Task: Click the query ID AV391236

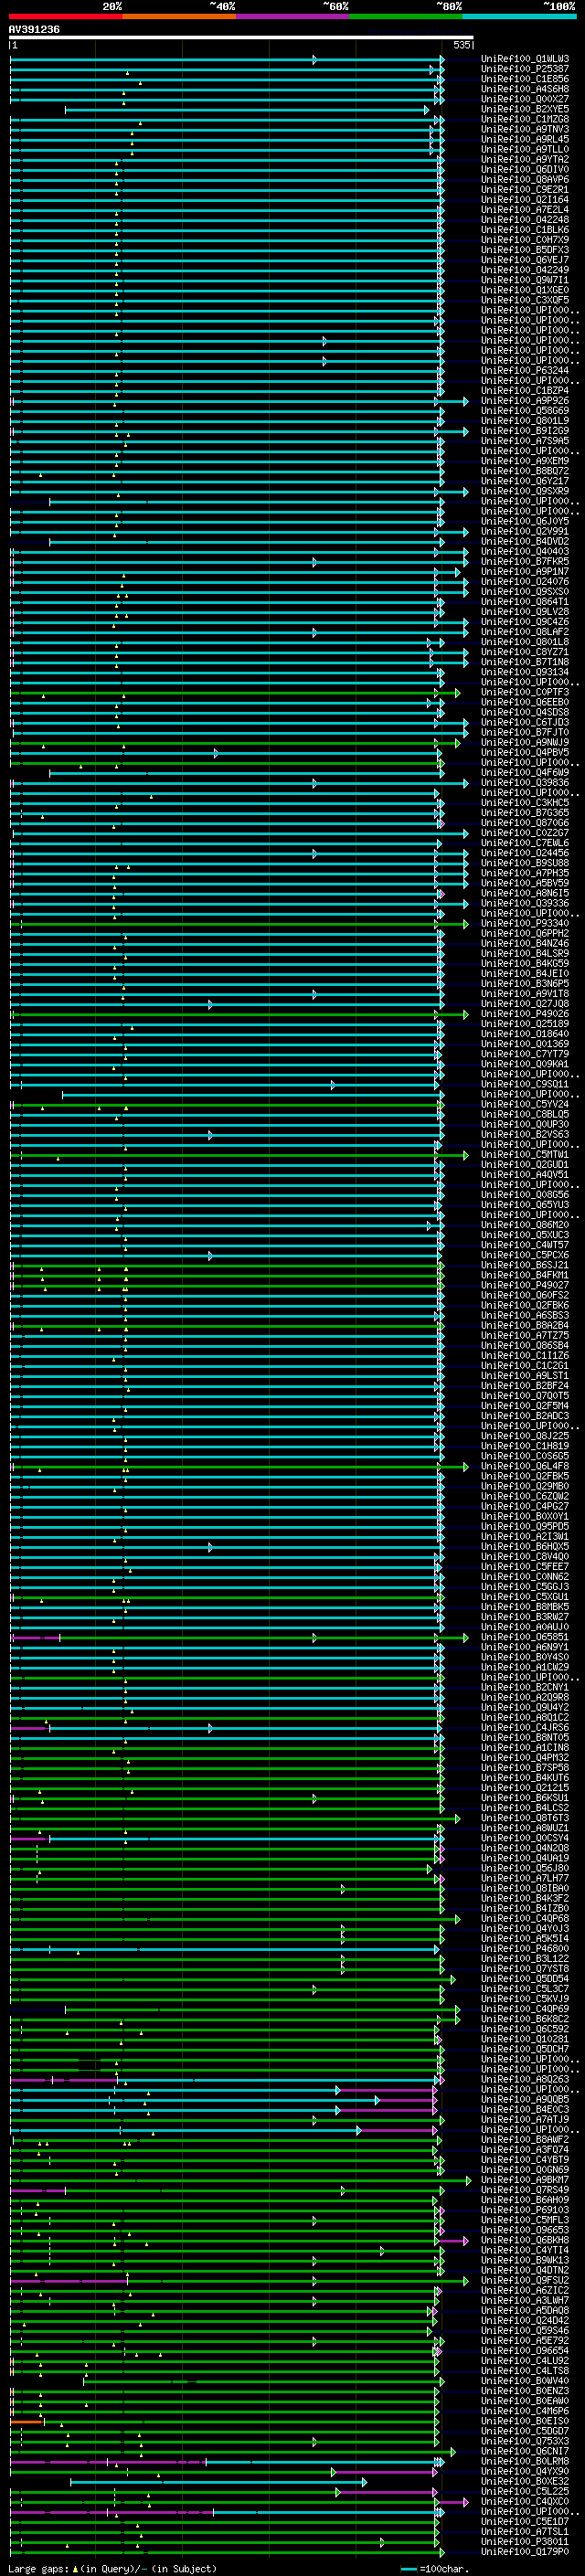Action: point(34,30)
